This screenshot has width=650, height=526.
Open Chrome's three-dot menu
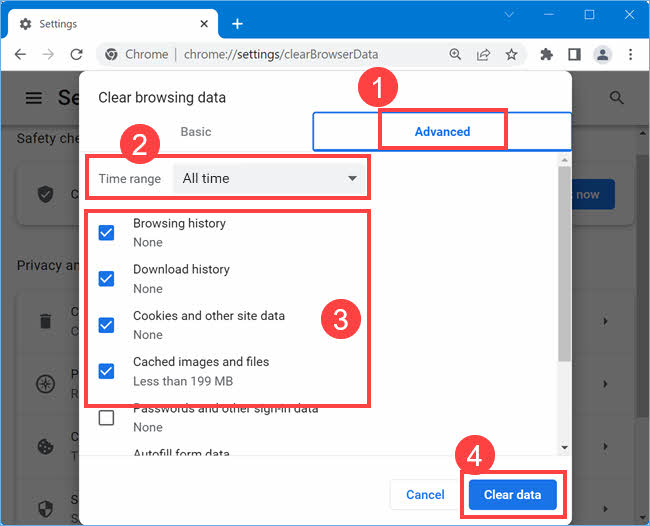(630, 54)
